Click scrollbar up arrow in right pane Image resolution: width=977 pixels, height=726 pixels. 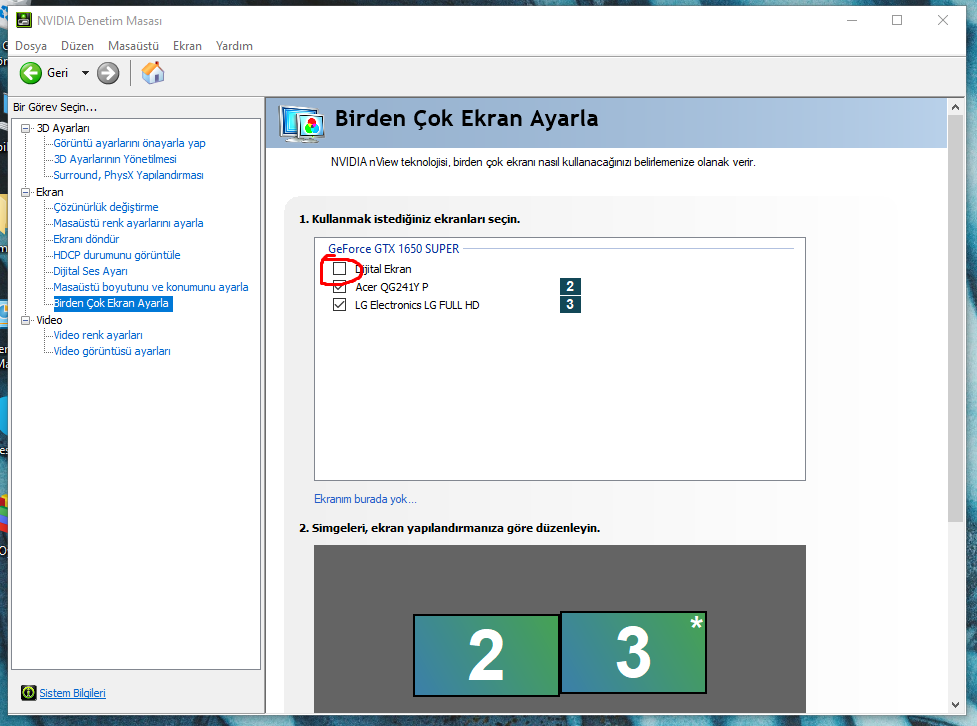click(955, 107)
